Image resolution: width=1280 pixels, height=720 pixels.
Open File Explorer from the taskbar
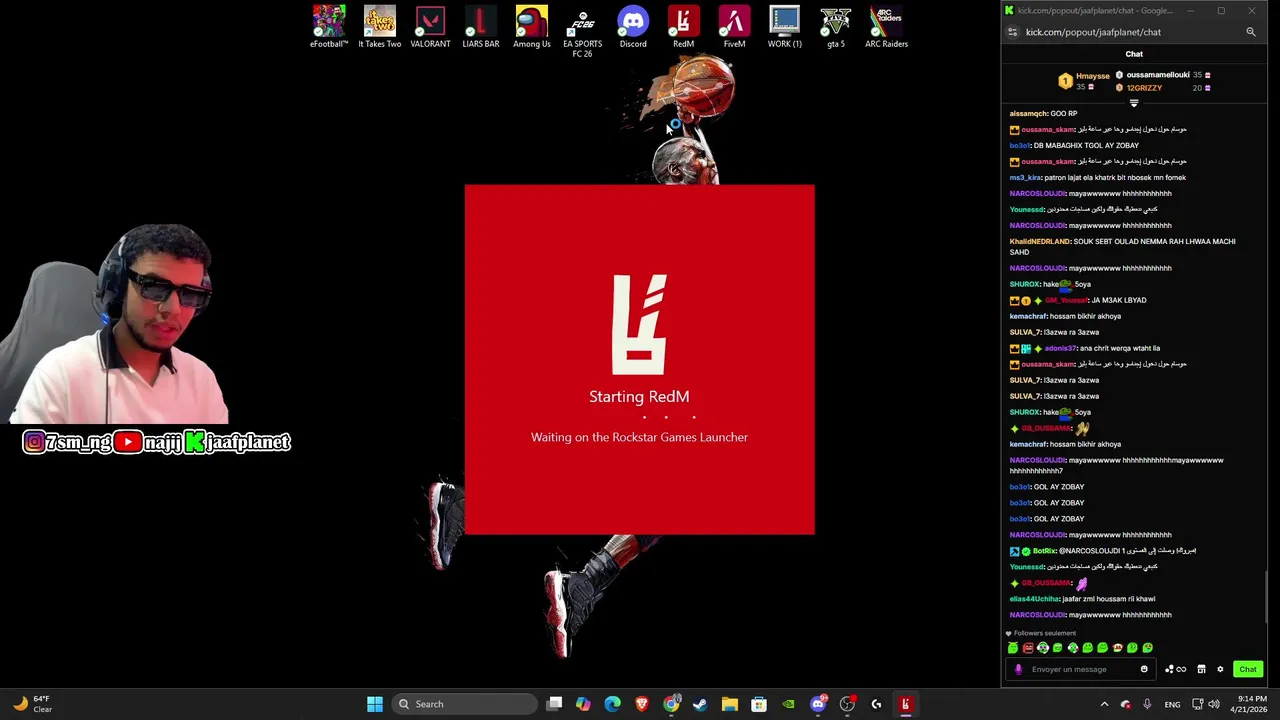pyautogui.click(x=730, y=704)
